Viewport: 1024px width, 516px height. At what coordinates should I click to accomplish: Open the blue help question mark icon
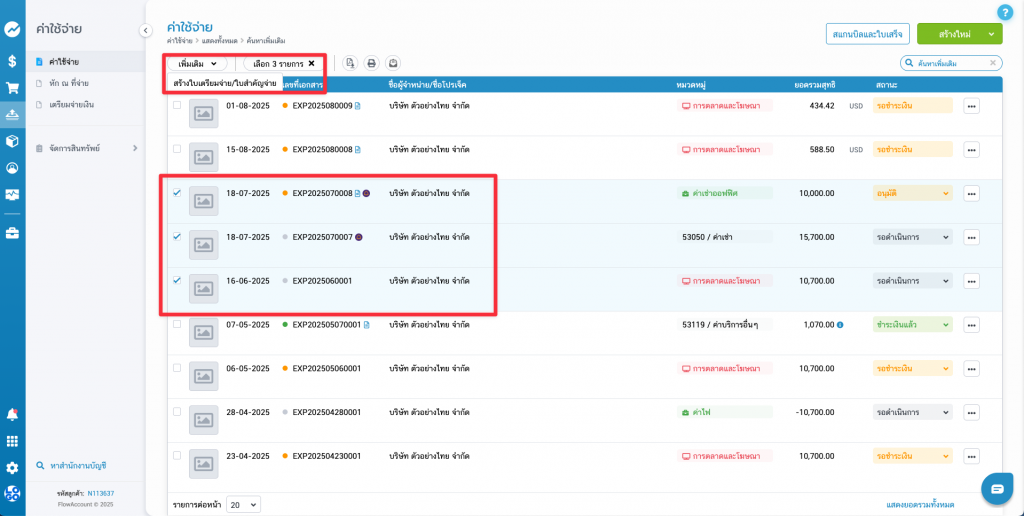[1005, 12]
